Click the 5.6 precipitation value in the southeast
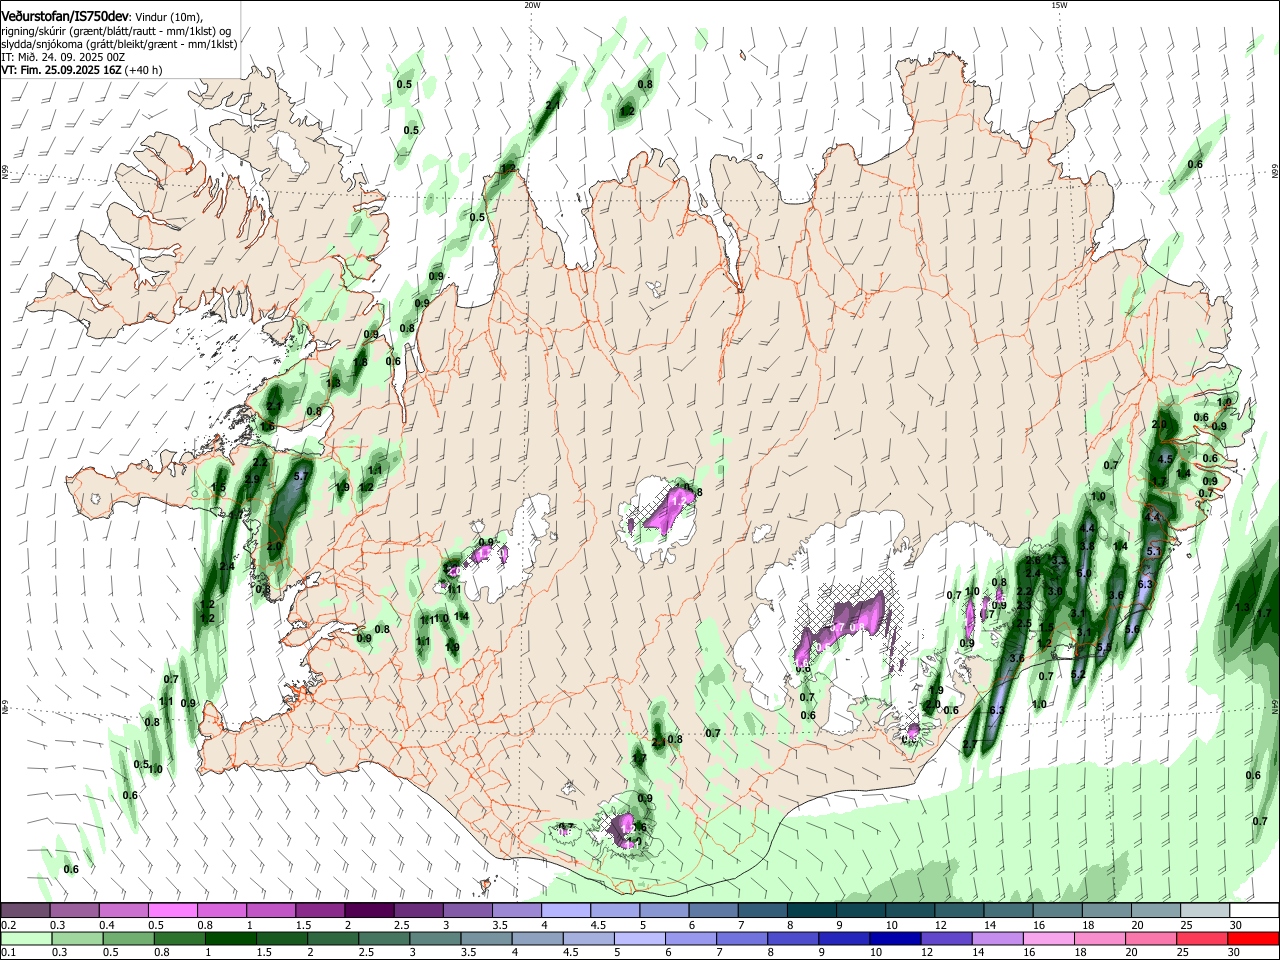 pyautogui.click(x=1132, y=630)
